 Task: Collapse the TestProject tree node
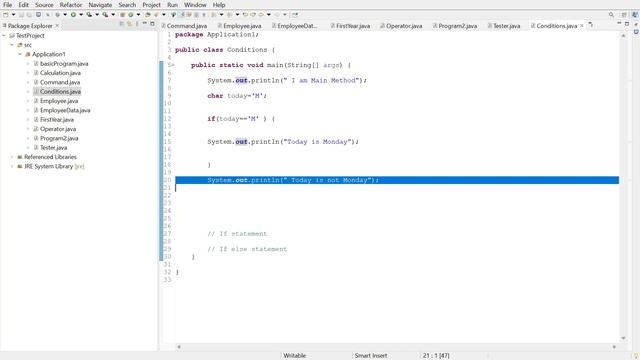click(4, 36)
